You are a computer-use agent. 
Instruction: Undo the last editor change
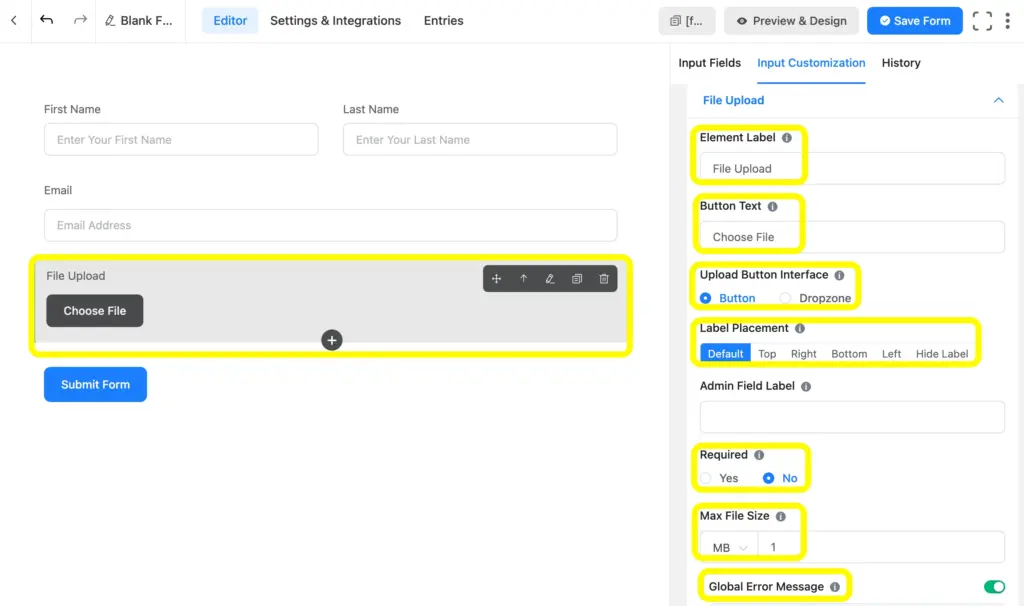click(x=46, y=20)
